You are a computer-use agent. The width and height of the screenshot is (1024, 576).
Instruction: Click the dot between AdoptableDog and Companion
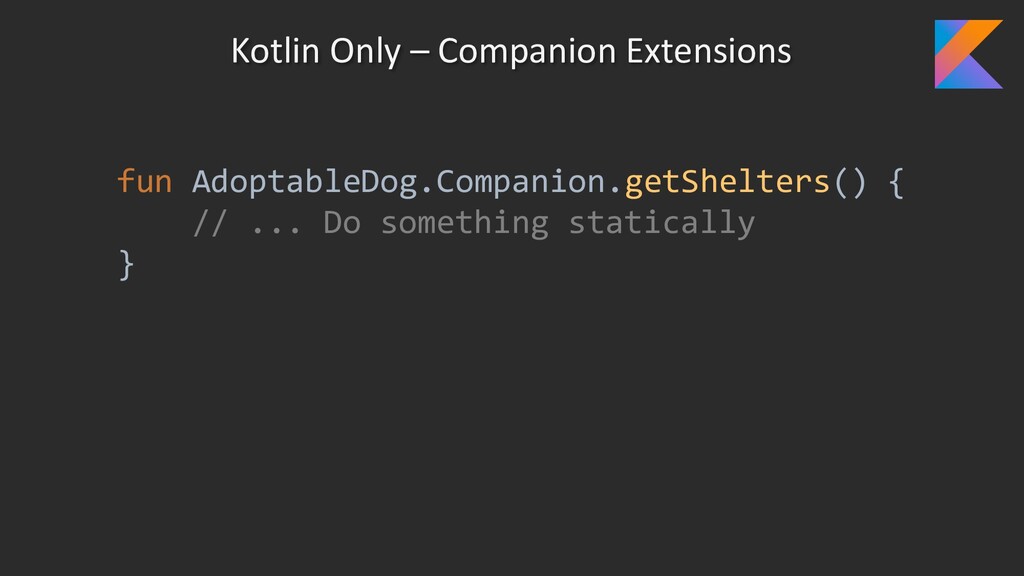[x=426, y=191]
